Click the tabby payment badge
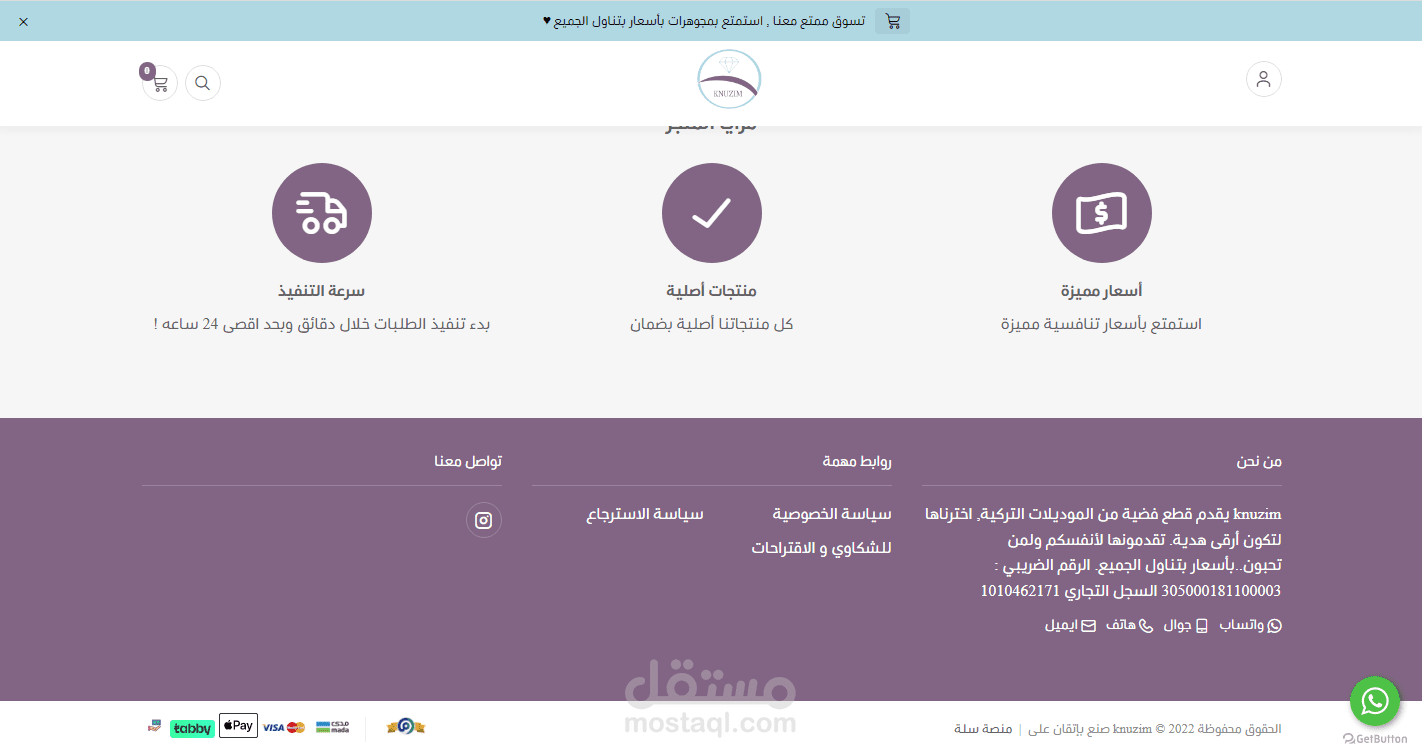Screen dimensions: 1422x753 [191, 728]
